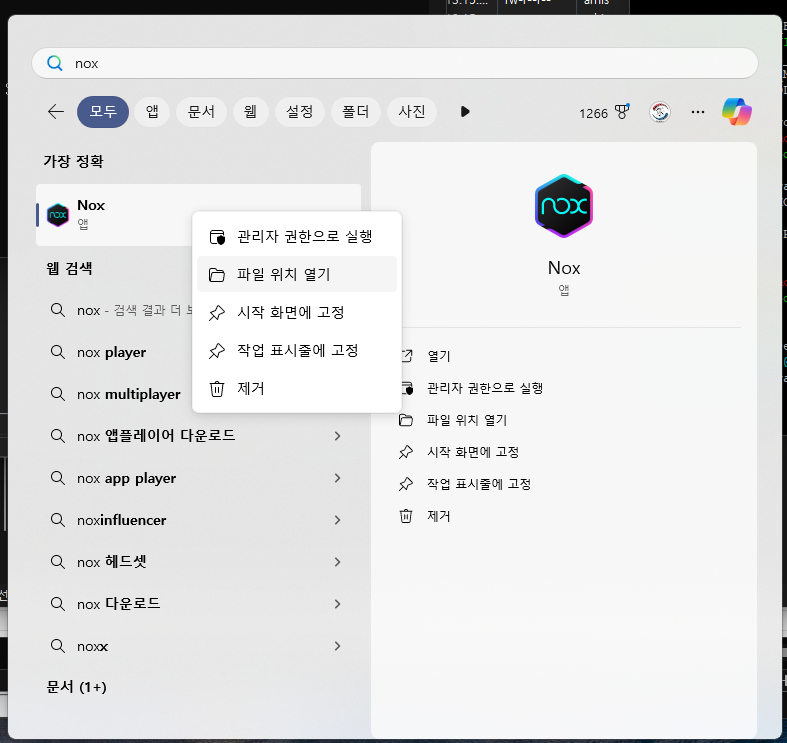This screenshot has width=787, height=743.
Task: Select the 웹 filter tab
Action: click(x=250, y=111)
